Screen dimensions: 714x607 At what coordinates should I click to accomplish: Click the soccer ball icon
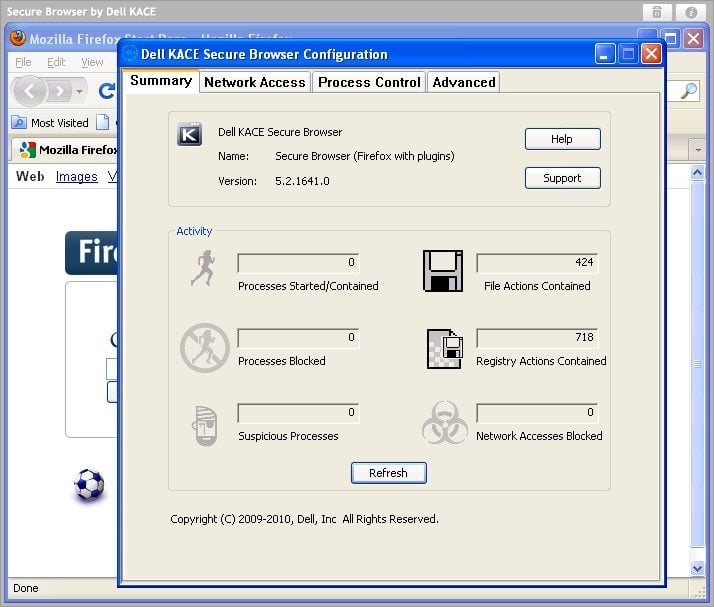(89, 485)
